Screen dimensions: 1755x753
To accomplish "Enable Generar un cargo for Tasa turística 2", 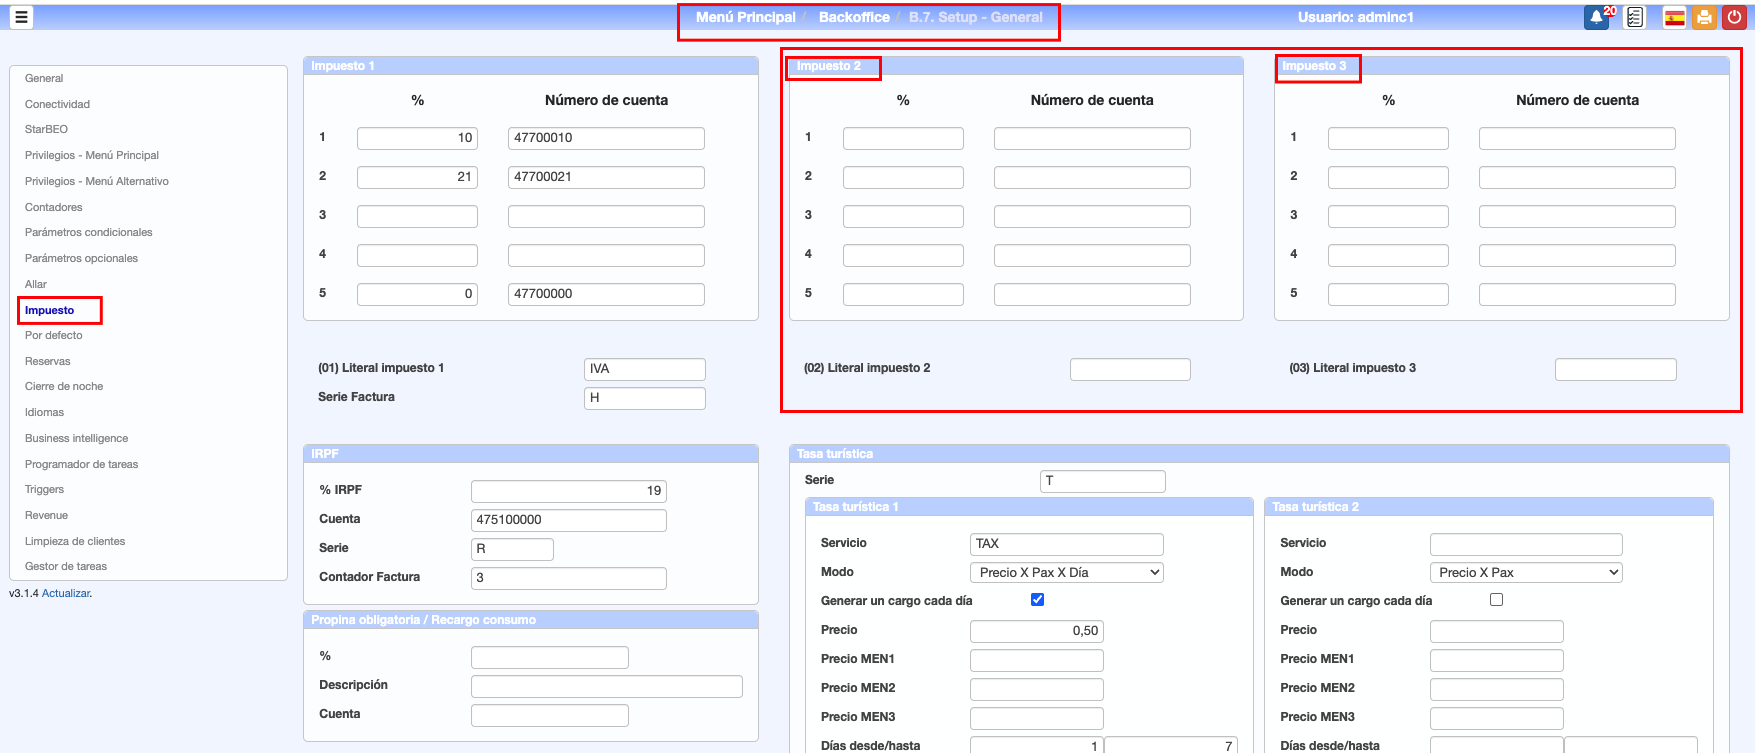I will tap(1496, 600).
